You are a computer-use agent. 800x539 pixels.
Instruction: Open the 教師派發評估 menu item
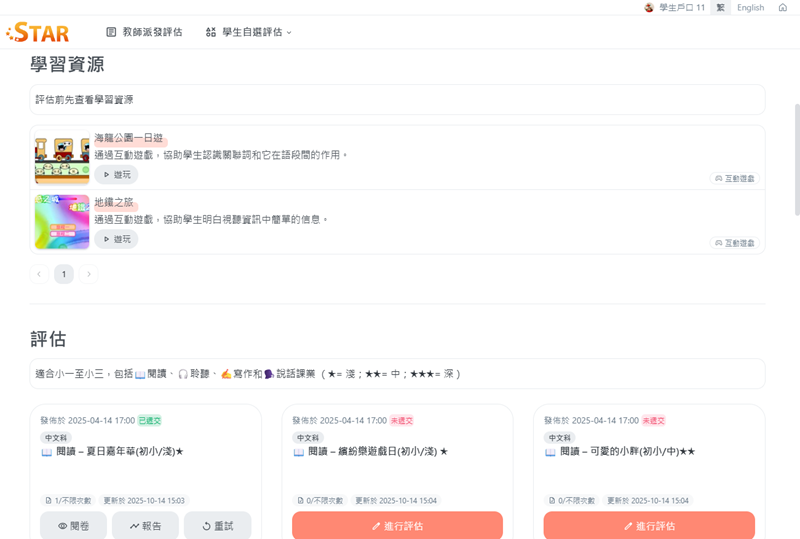click(x=144, y=33)
